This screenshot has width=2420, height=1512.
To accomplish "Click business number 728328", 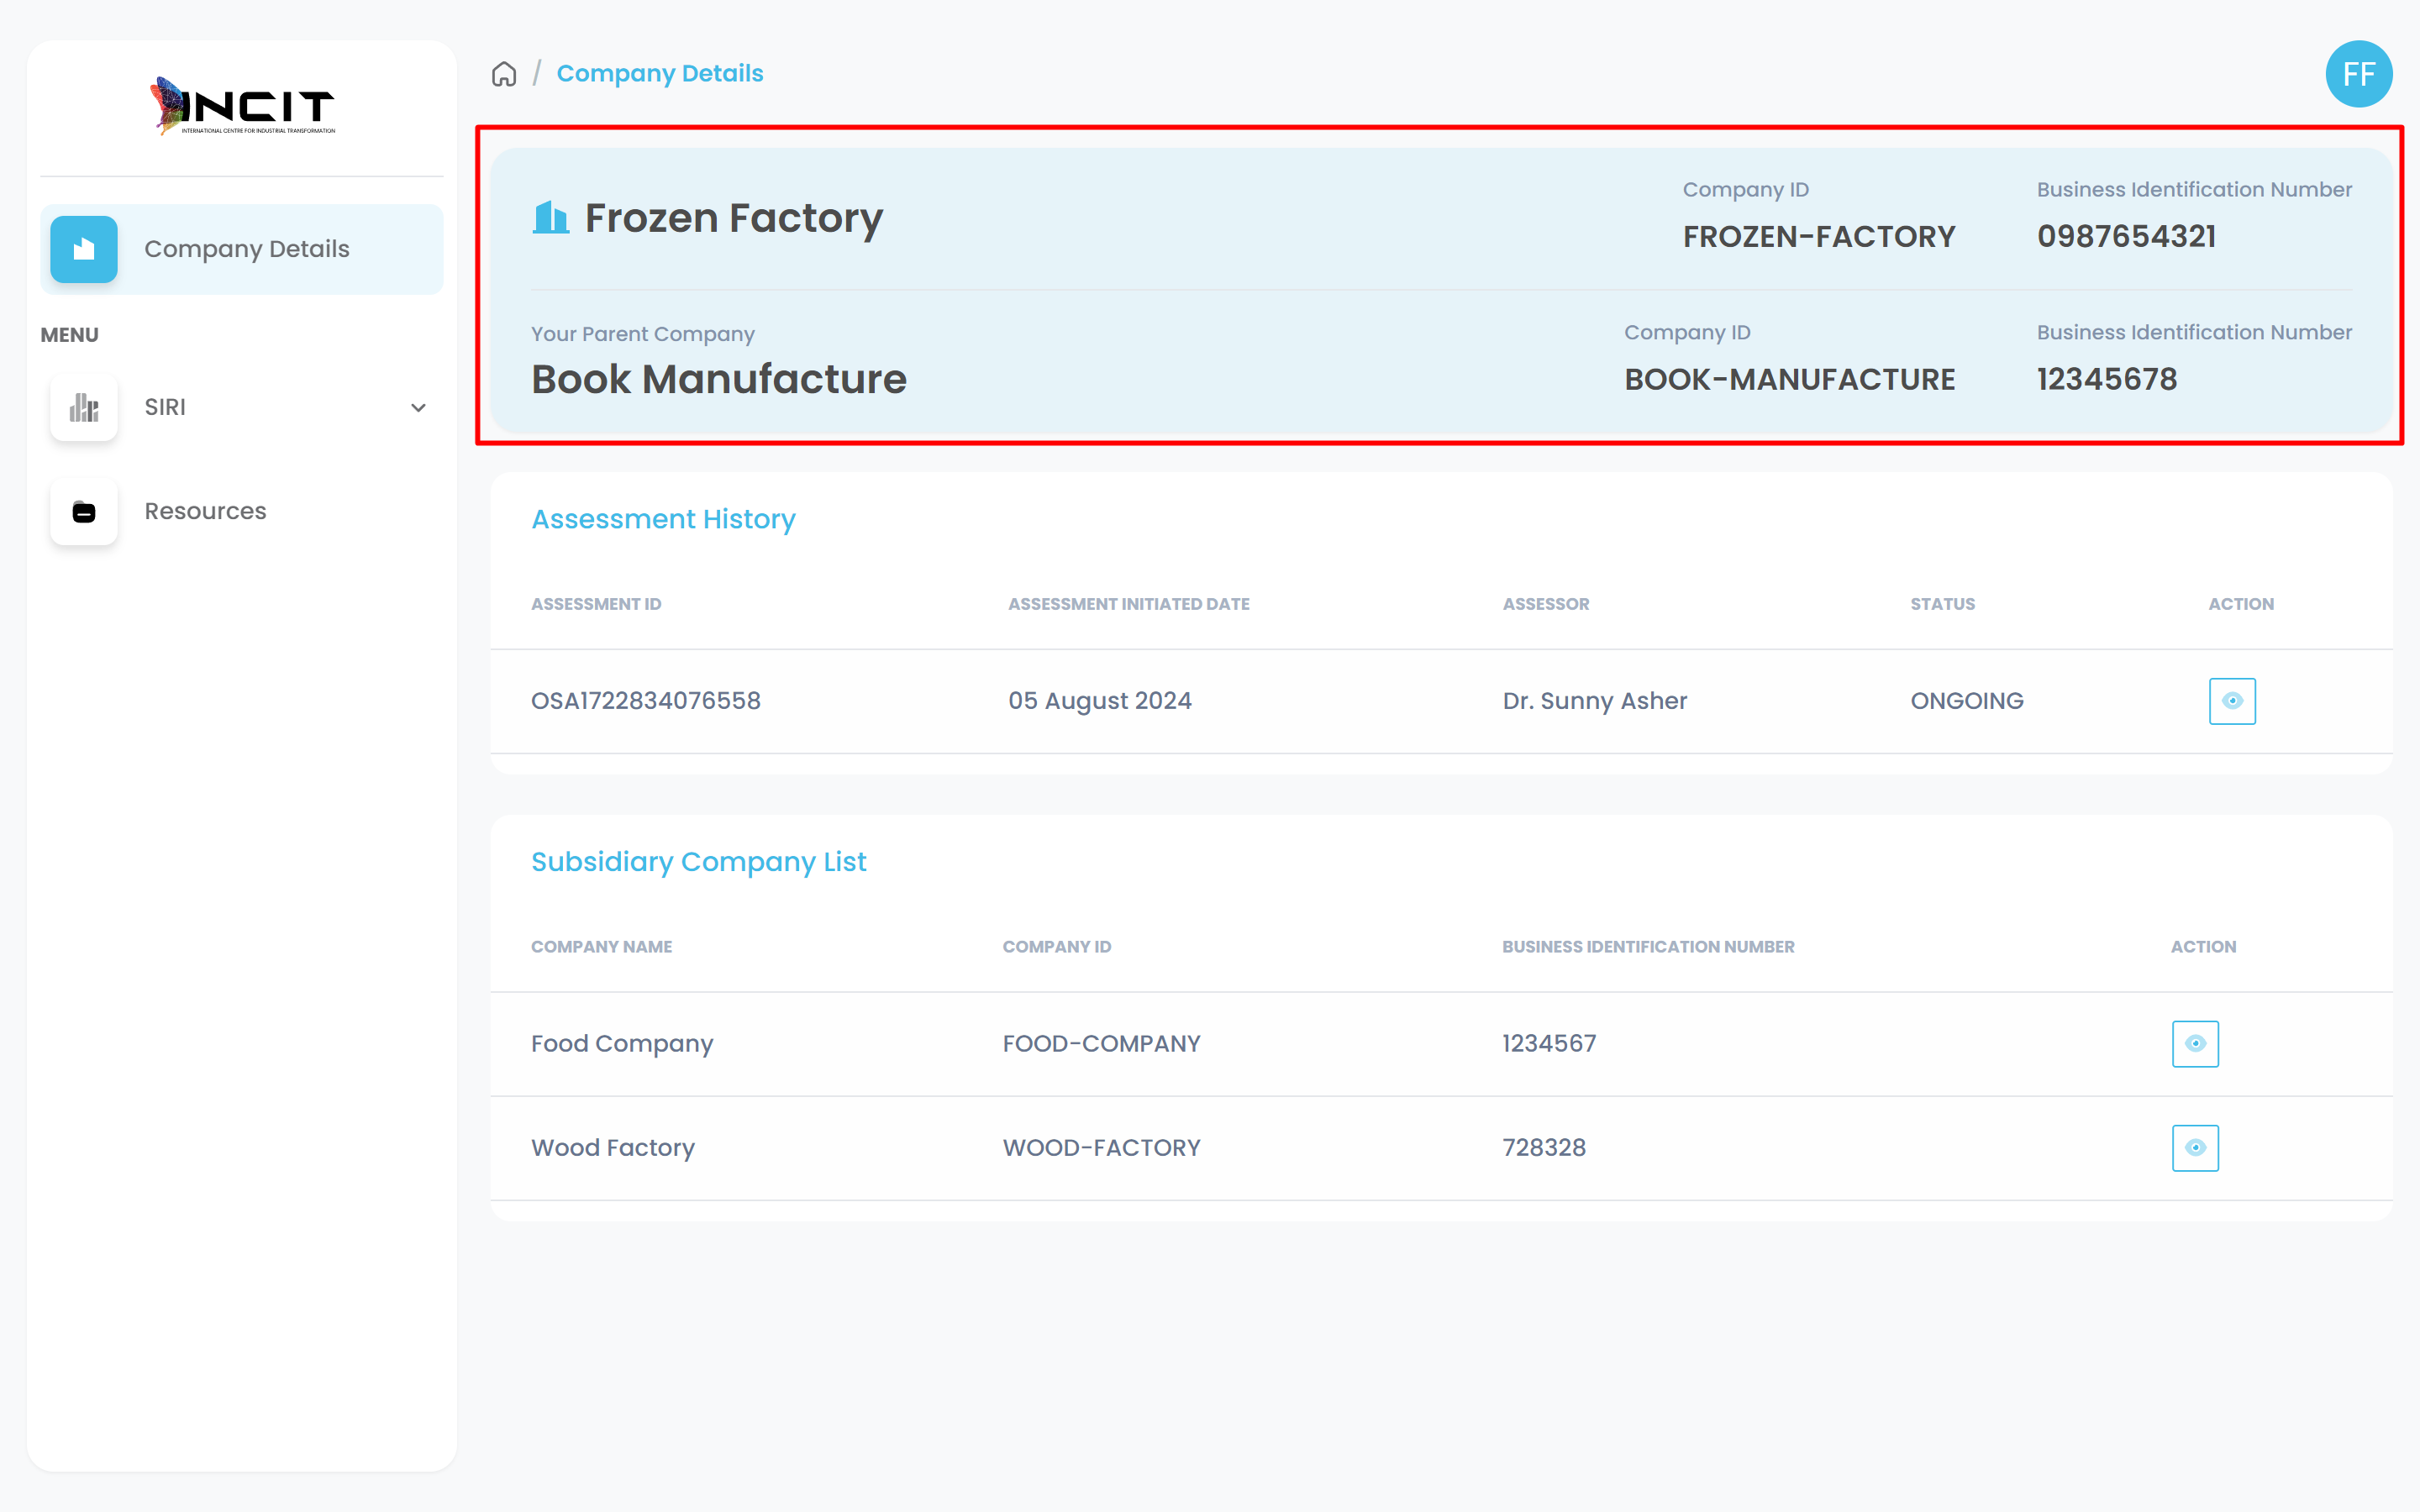I will 1544,1148.
